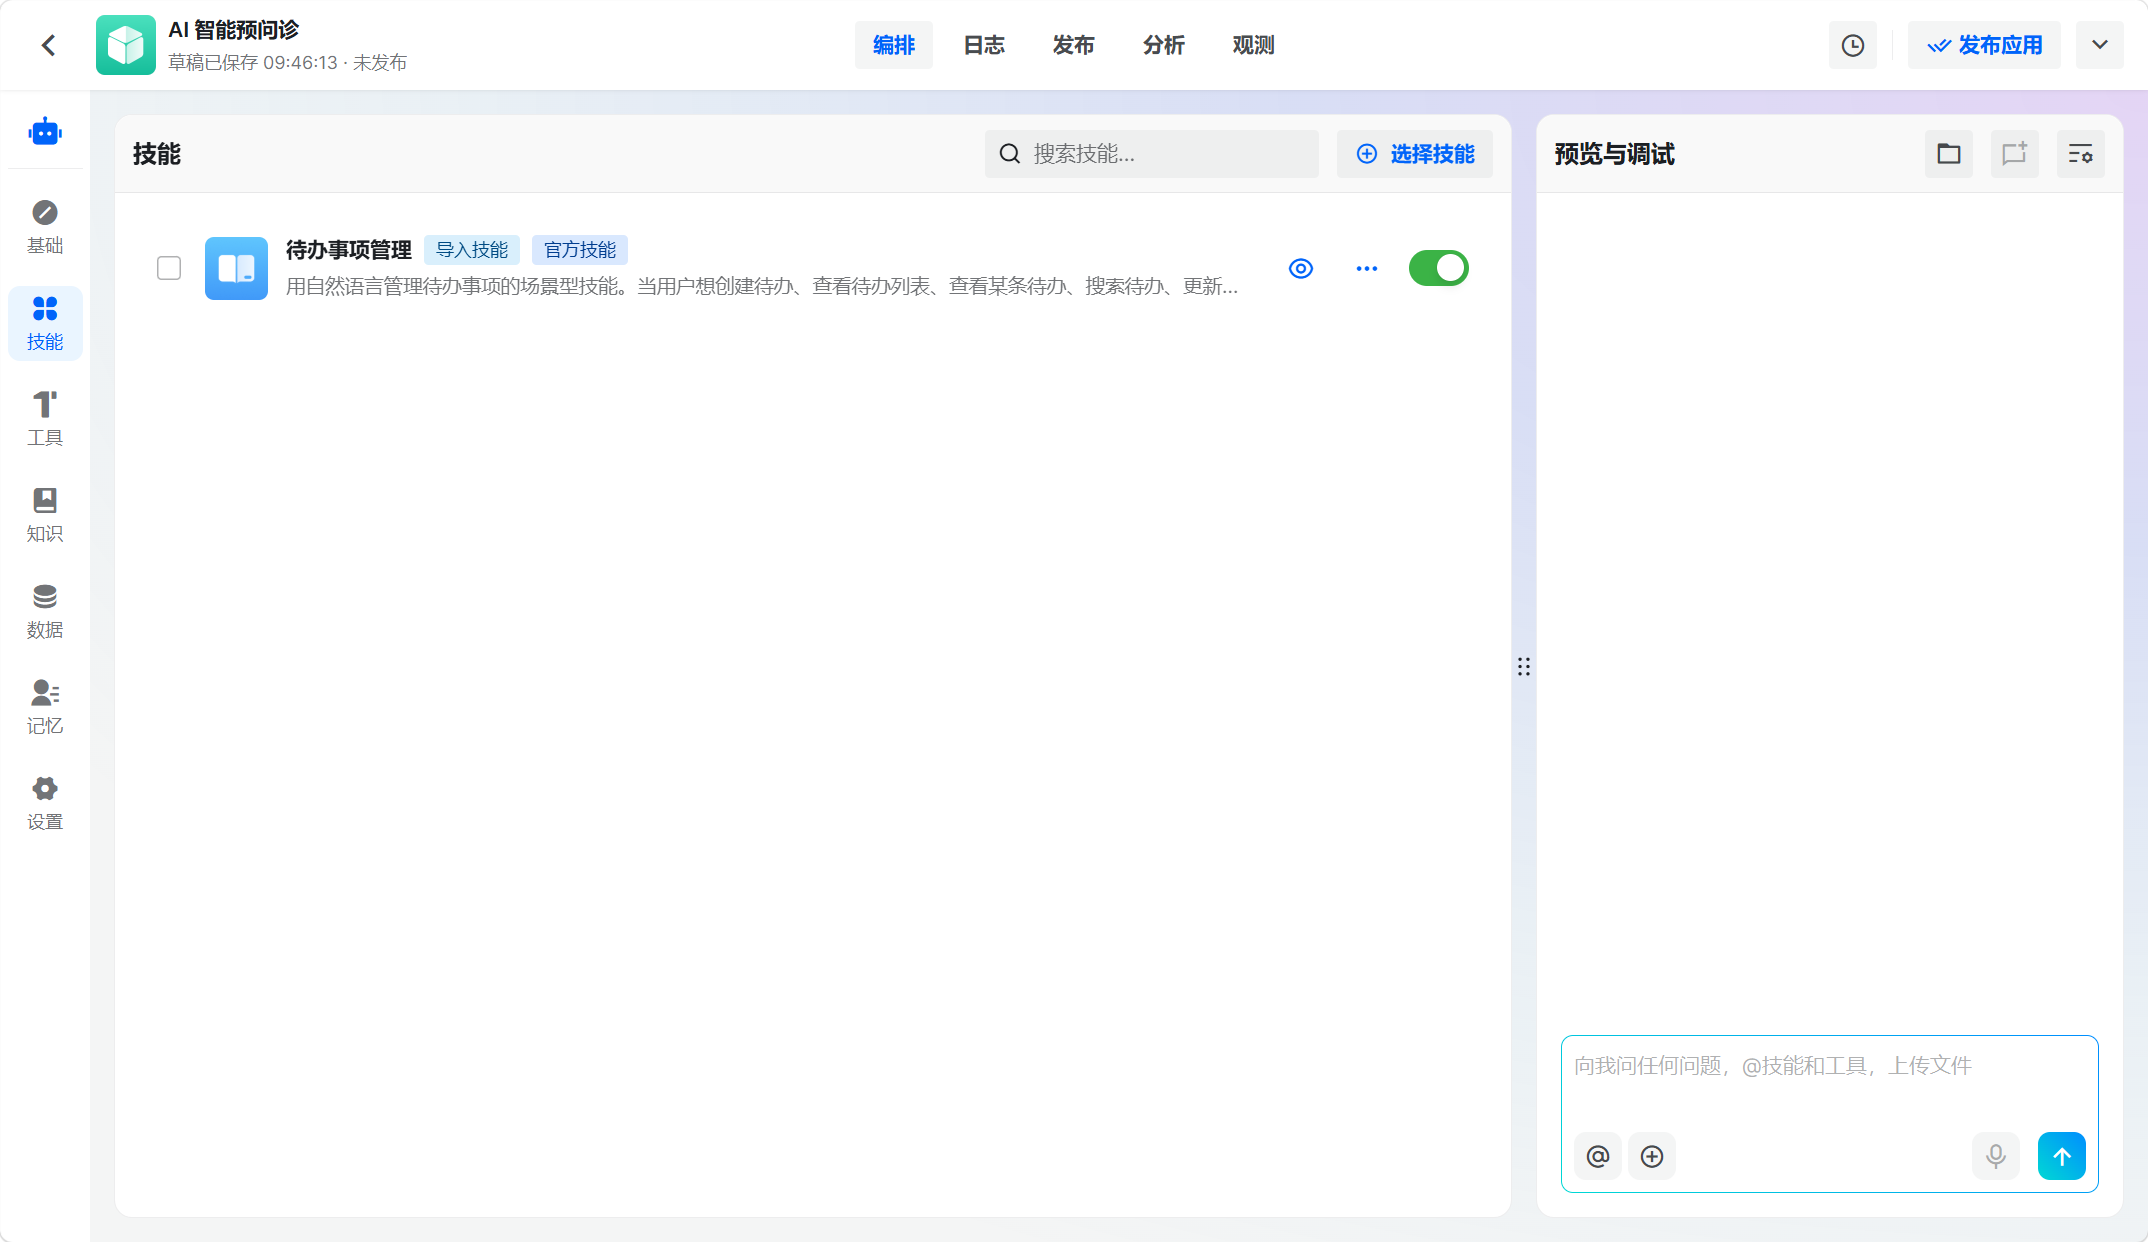This screenshot has width=2148, height=1242.
Task: Go back using the left arrow
Action: click(48, 45)
